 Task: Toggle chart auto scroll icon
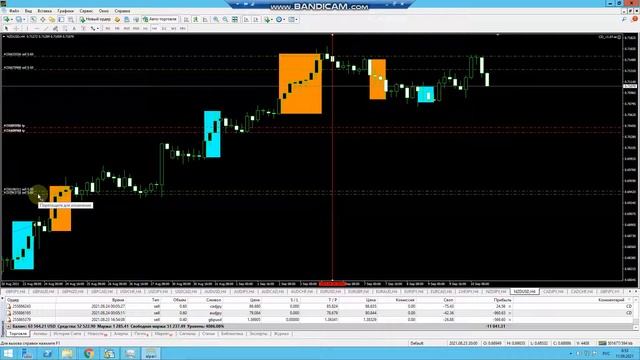coord(246,19)
